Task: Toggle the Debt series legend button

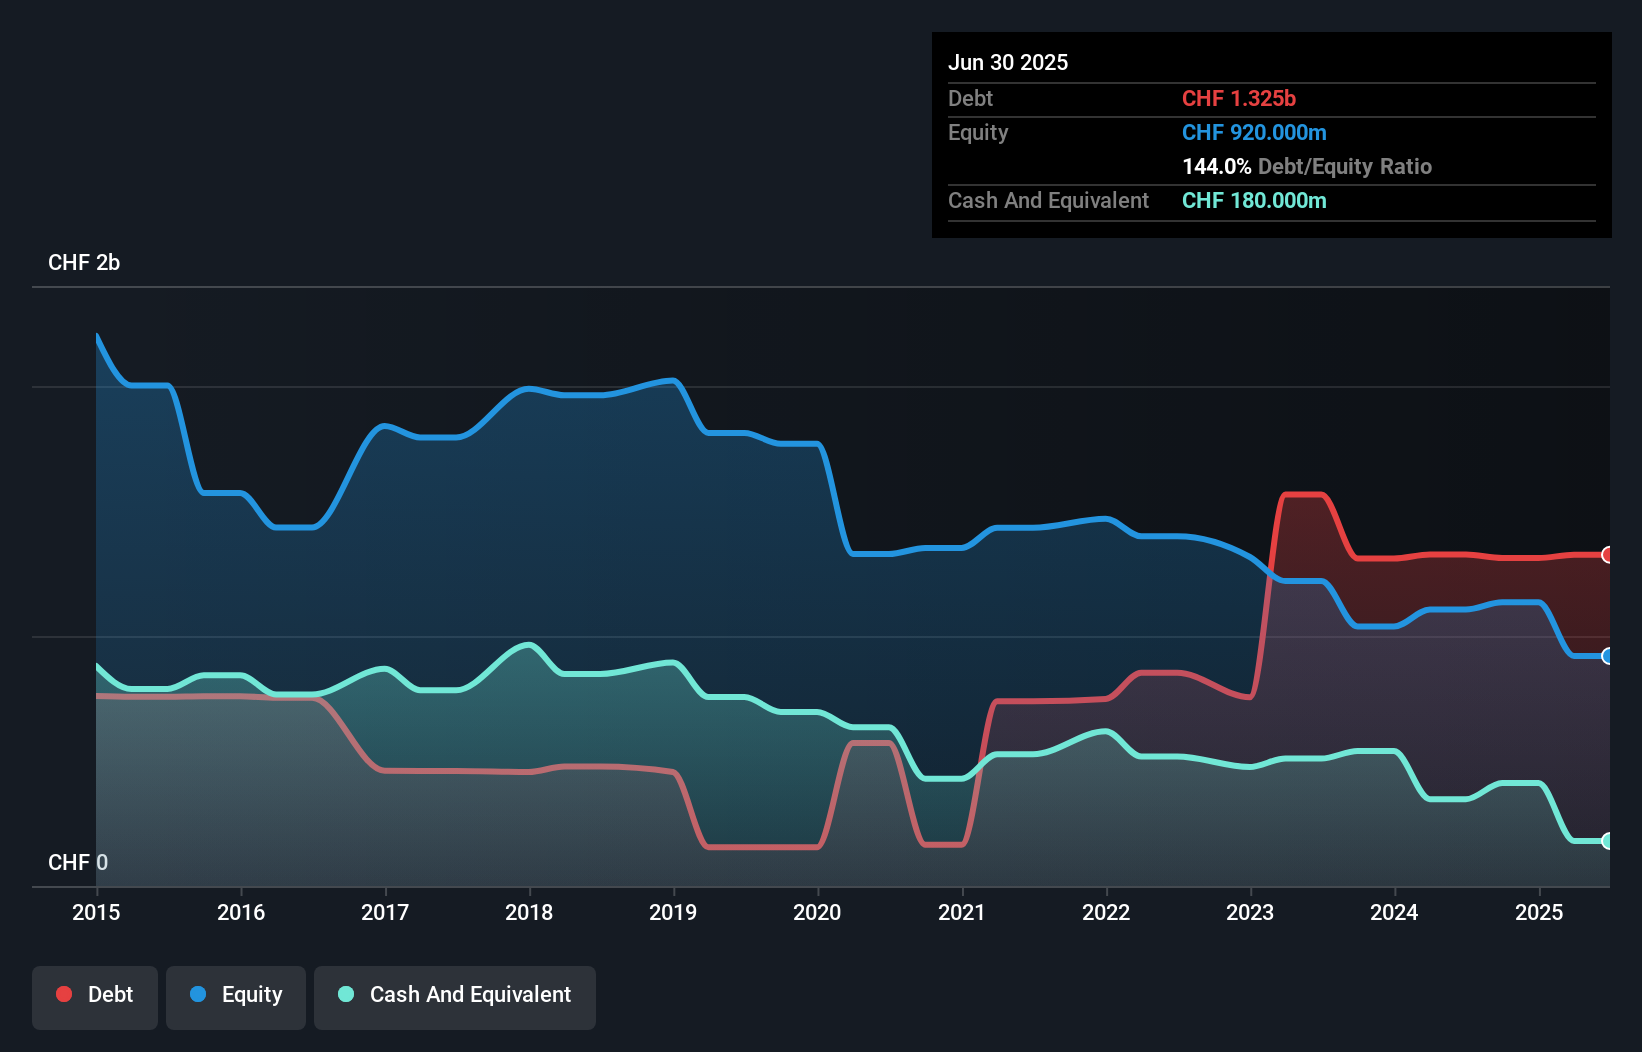Action: 95,996
